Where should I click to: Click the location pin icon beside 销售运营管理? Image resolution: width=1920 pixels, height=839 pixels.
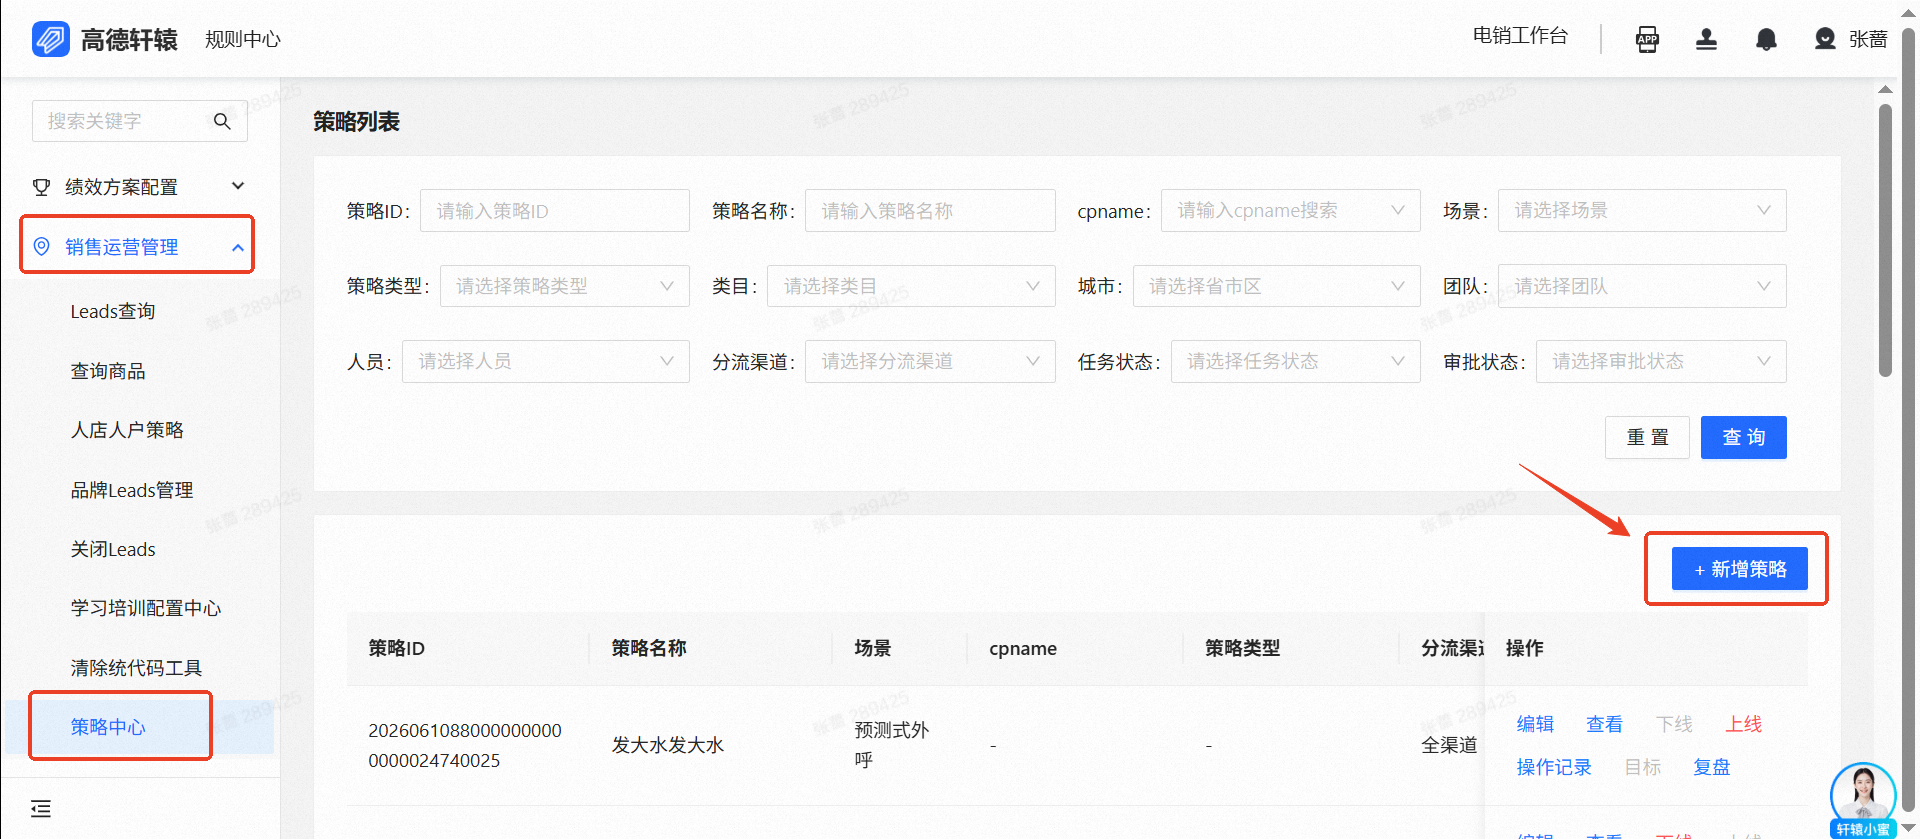point(41,246)
